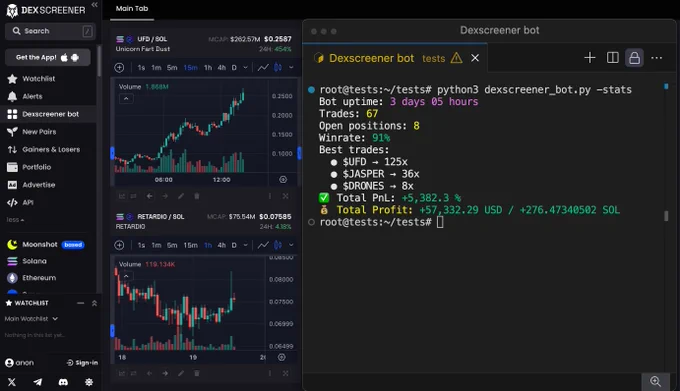Click the Sign-in link

pyautogui.click(x=82, y=362)
